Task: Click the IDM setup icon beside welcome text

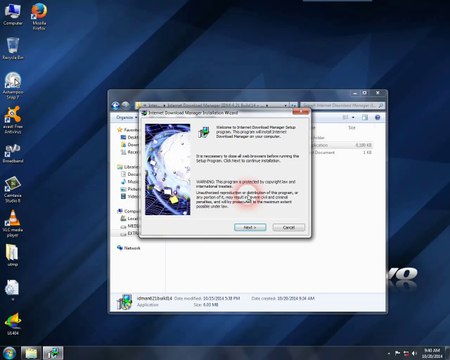Action: [204, 132]
